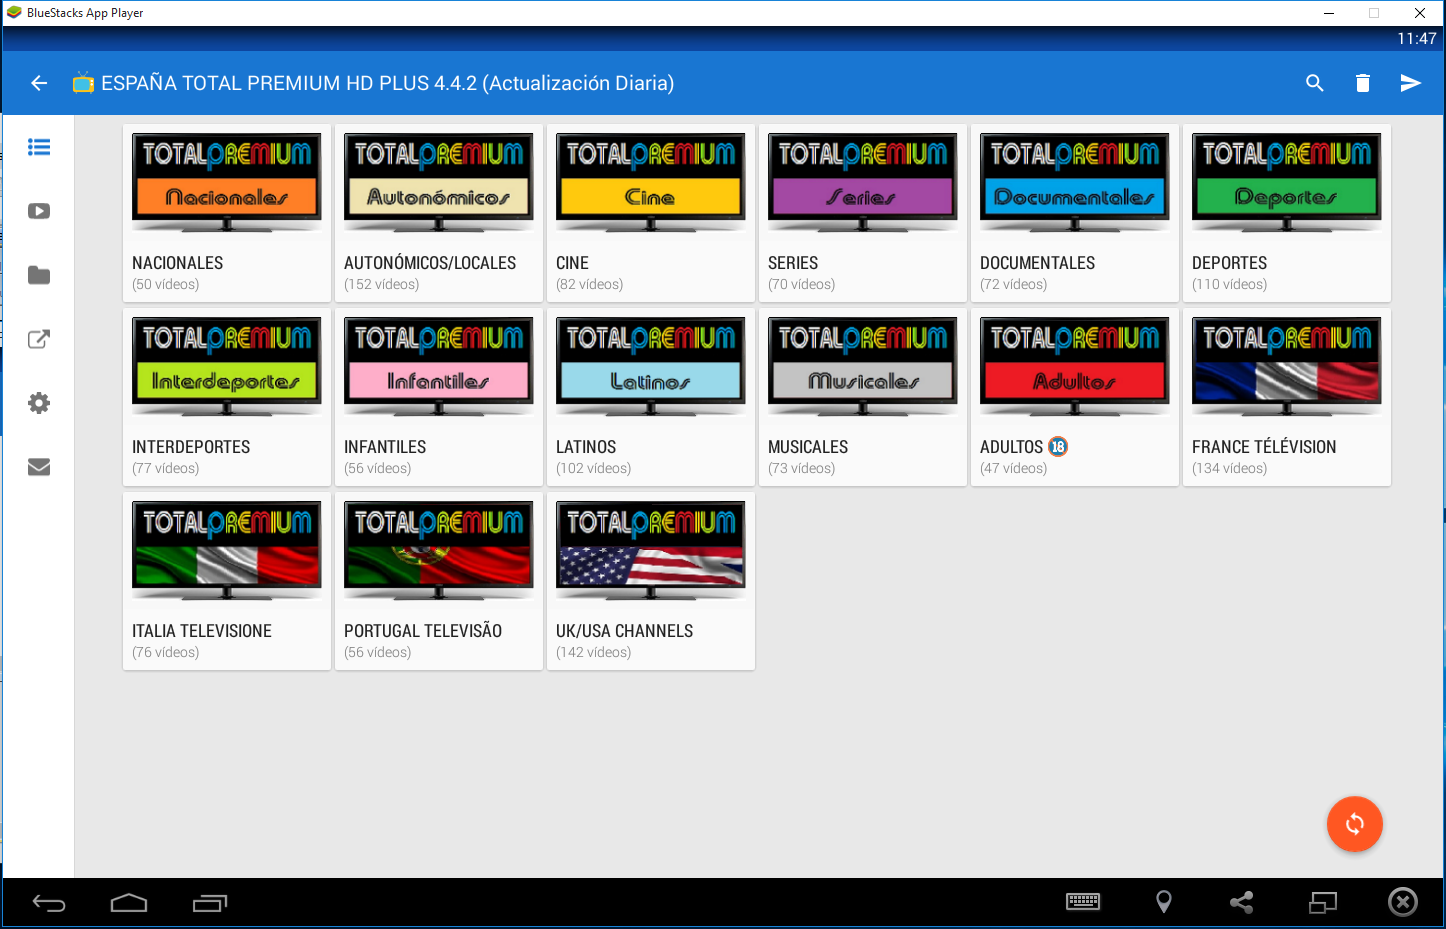Click the (152 vídeos) count
The width and height of the screenshot is (1446, 929).
(x=382, y=285)
